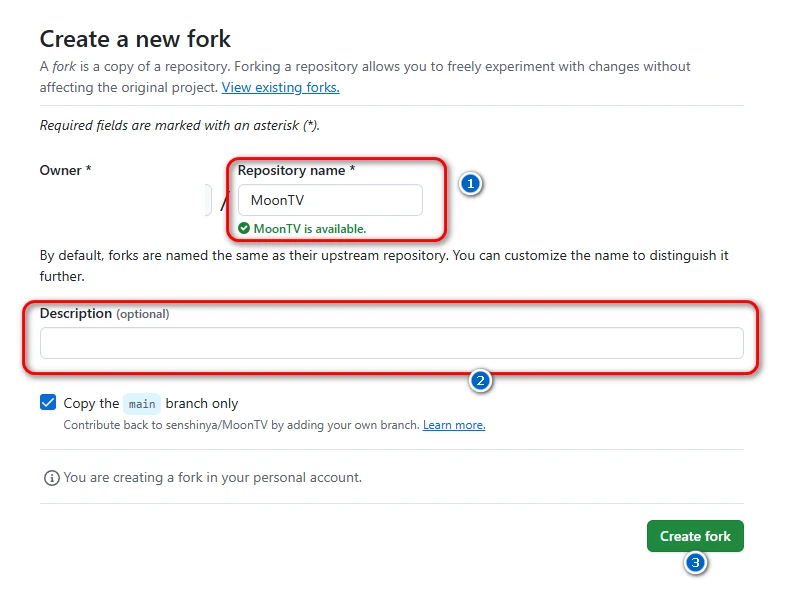Click the required fields asterisk note
Screen dimensions: 786x607
pyautogui.click(x=179, y=125)
